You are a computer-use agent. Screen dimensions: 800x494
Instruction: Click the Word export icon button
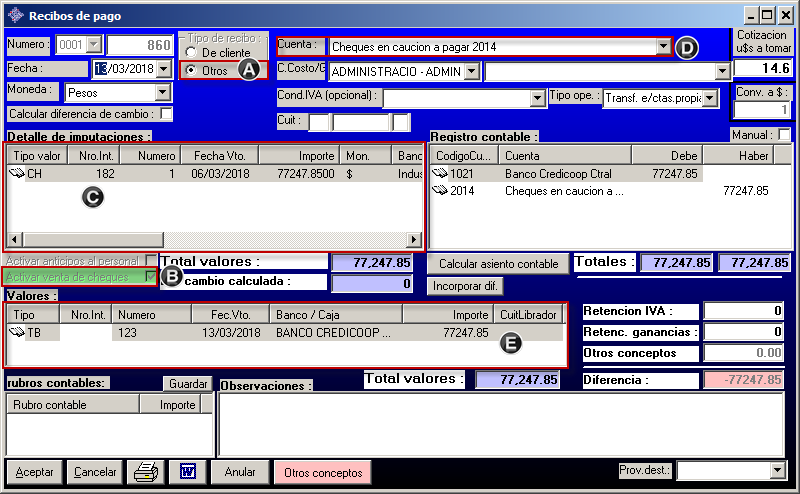click(x=187, y=472)
